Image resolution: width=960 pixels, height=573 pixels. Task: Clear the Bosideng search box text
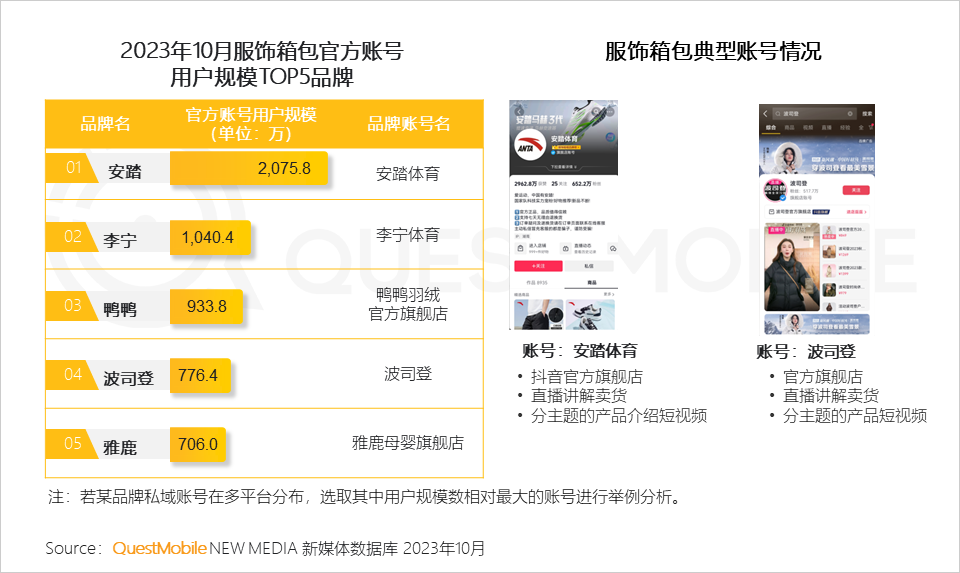(850, 114)
